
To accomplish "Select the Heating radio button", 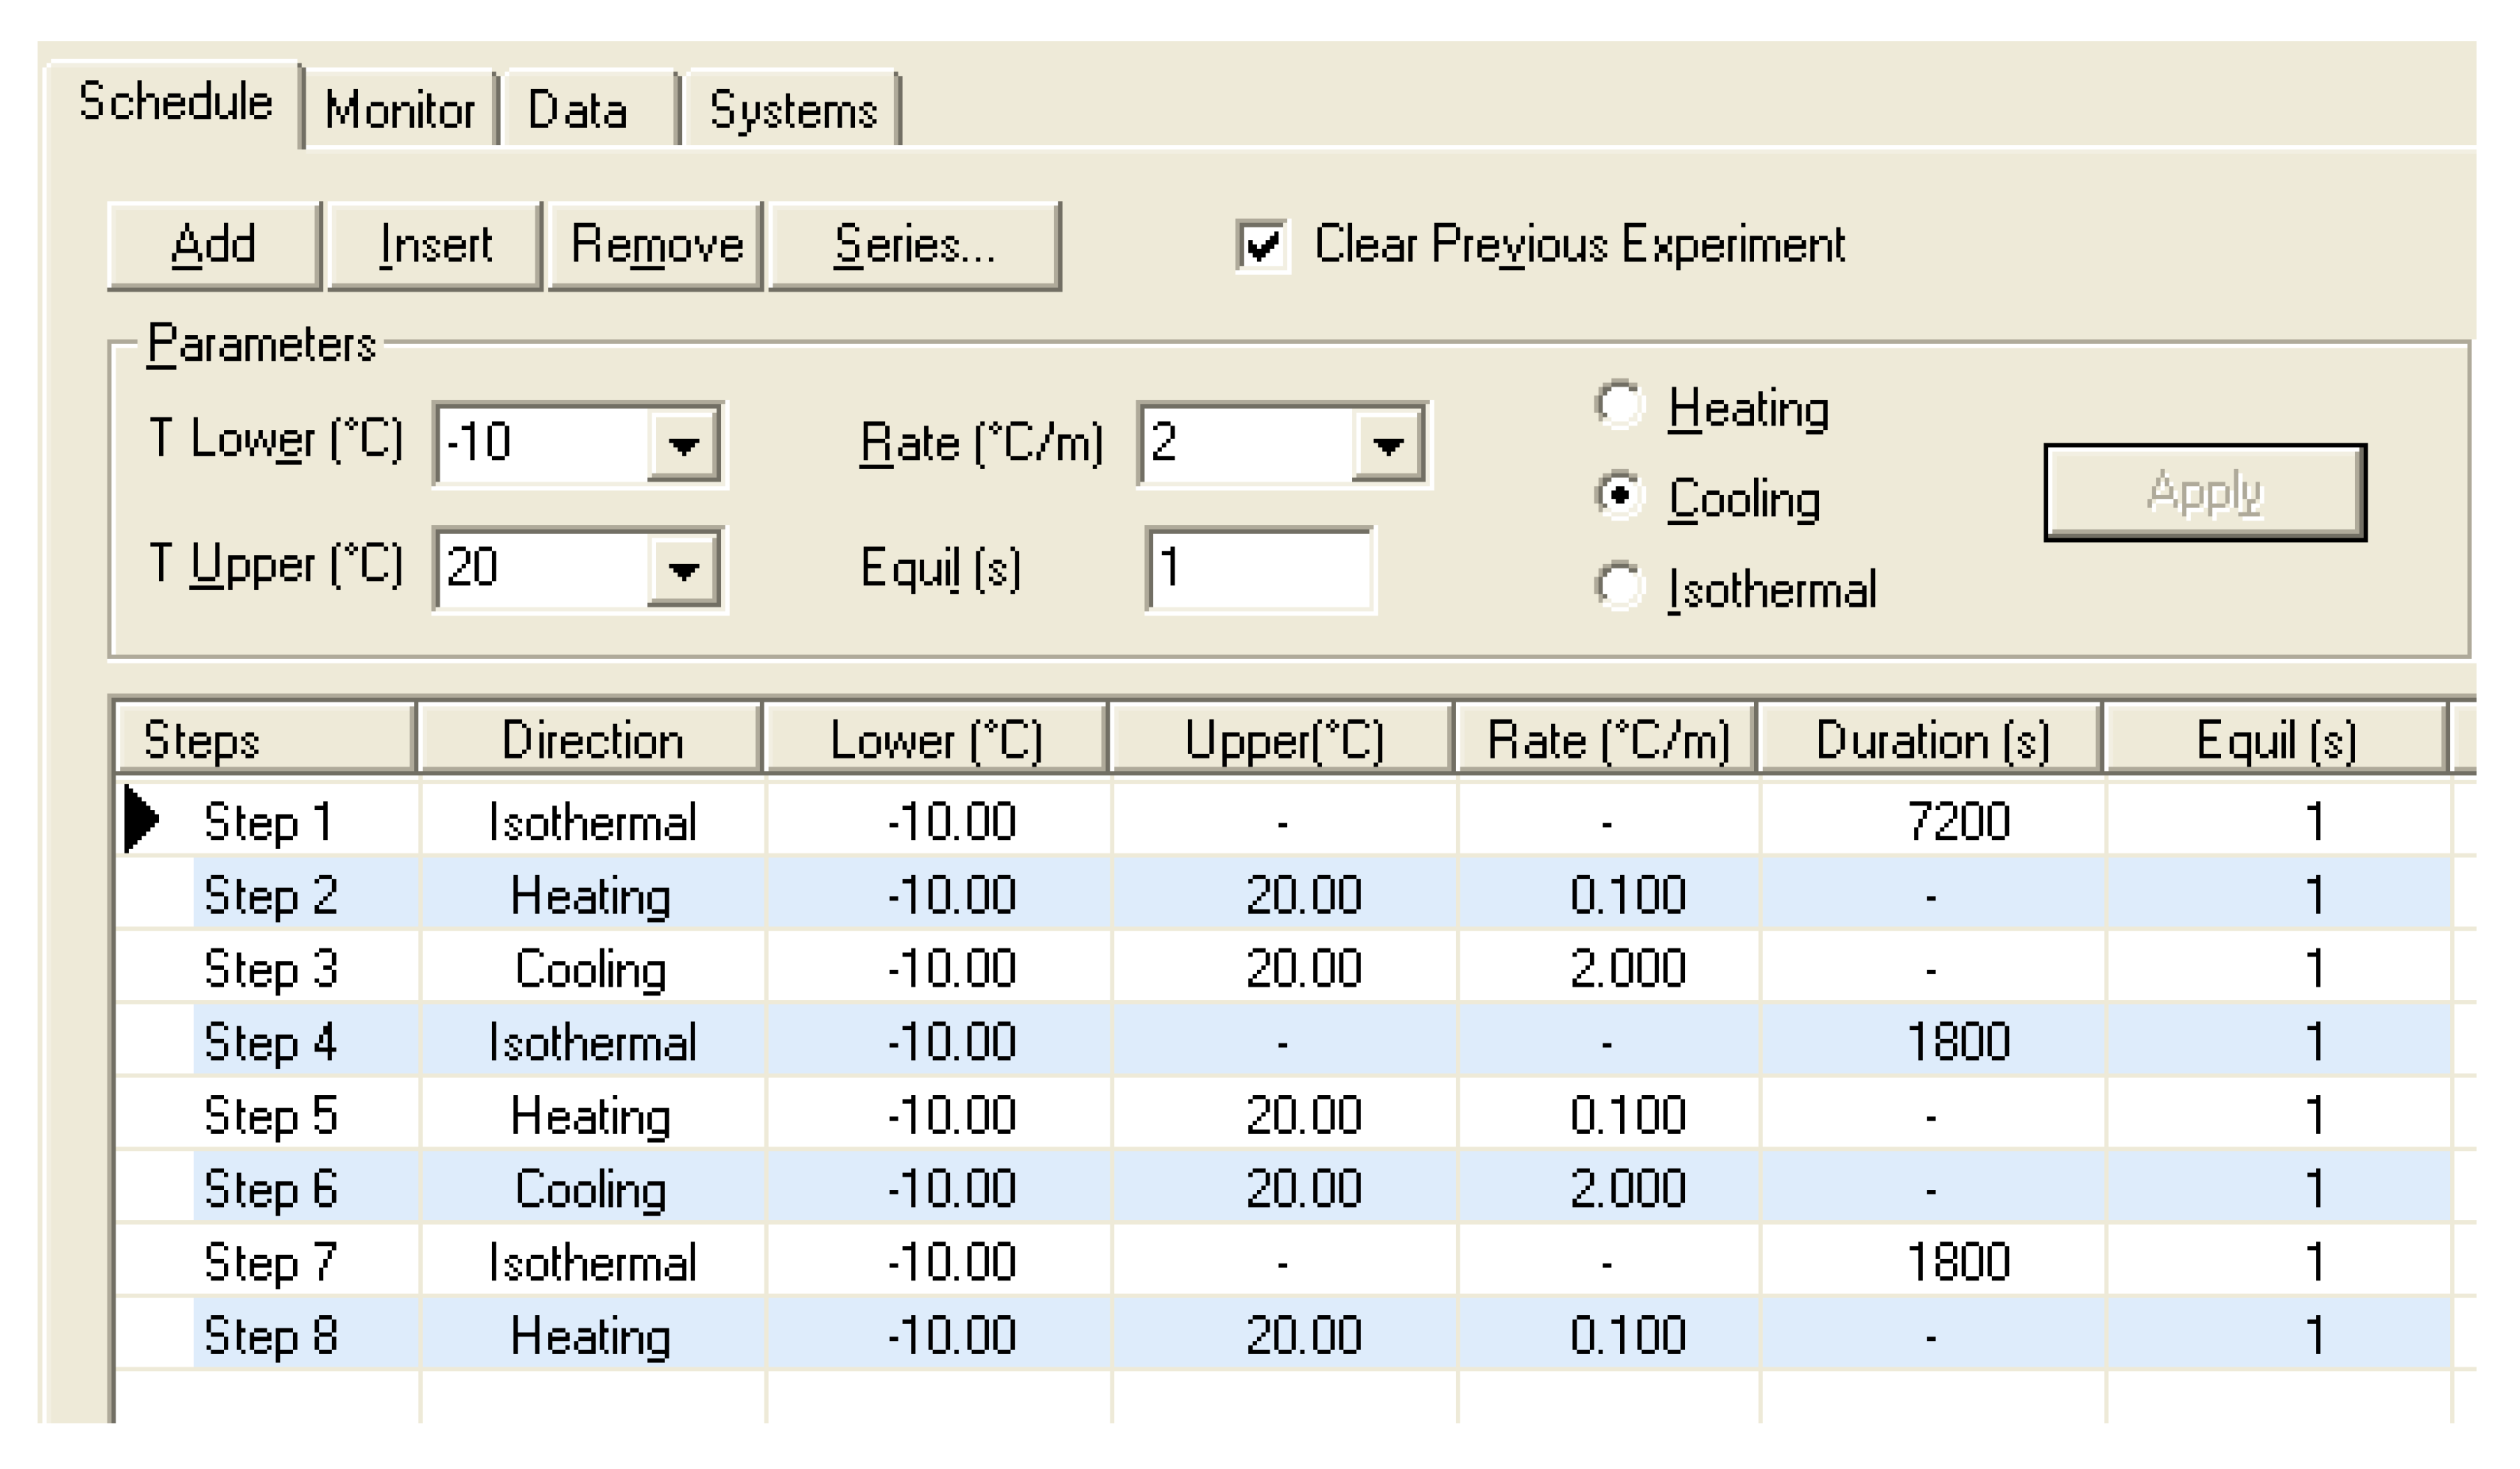I will tap(1619, 406).
